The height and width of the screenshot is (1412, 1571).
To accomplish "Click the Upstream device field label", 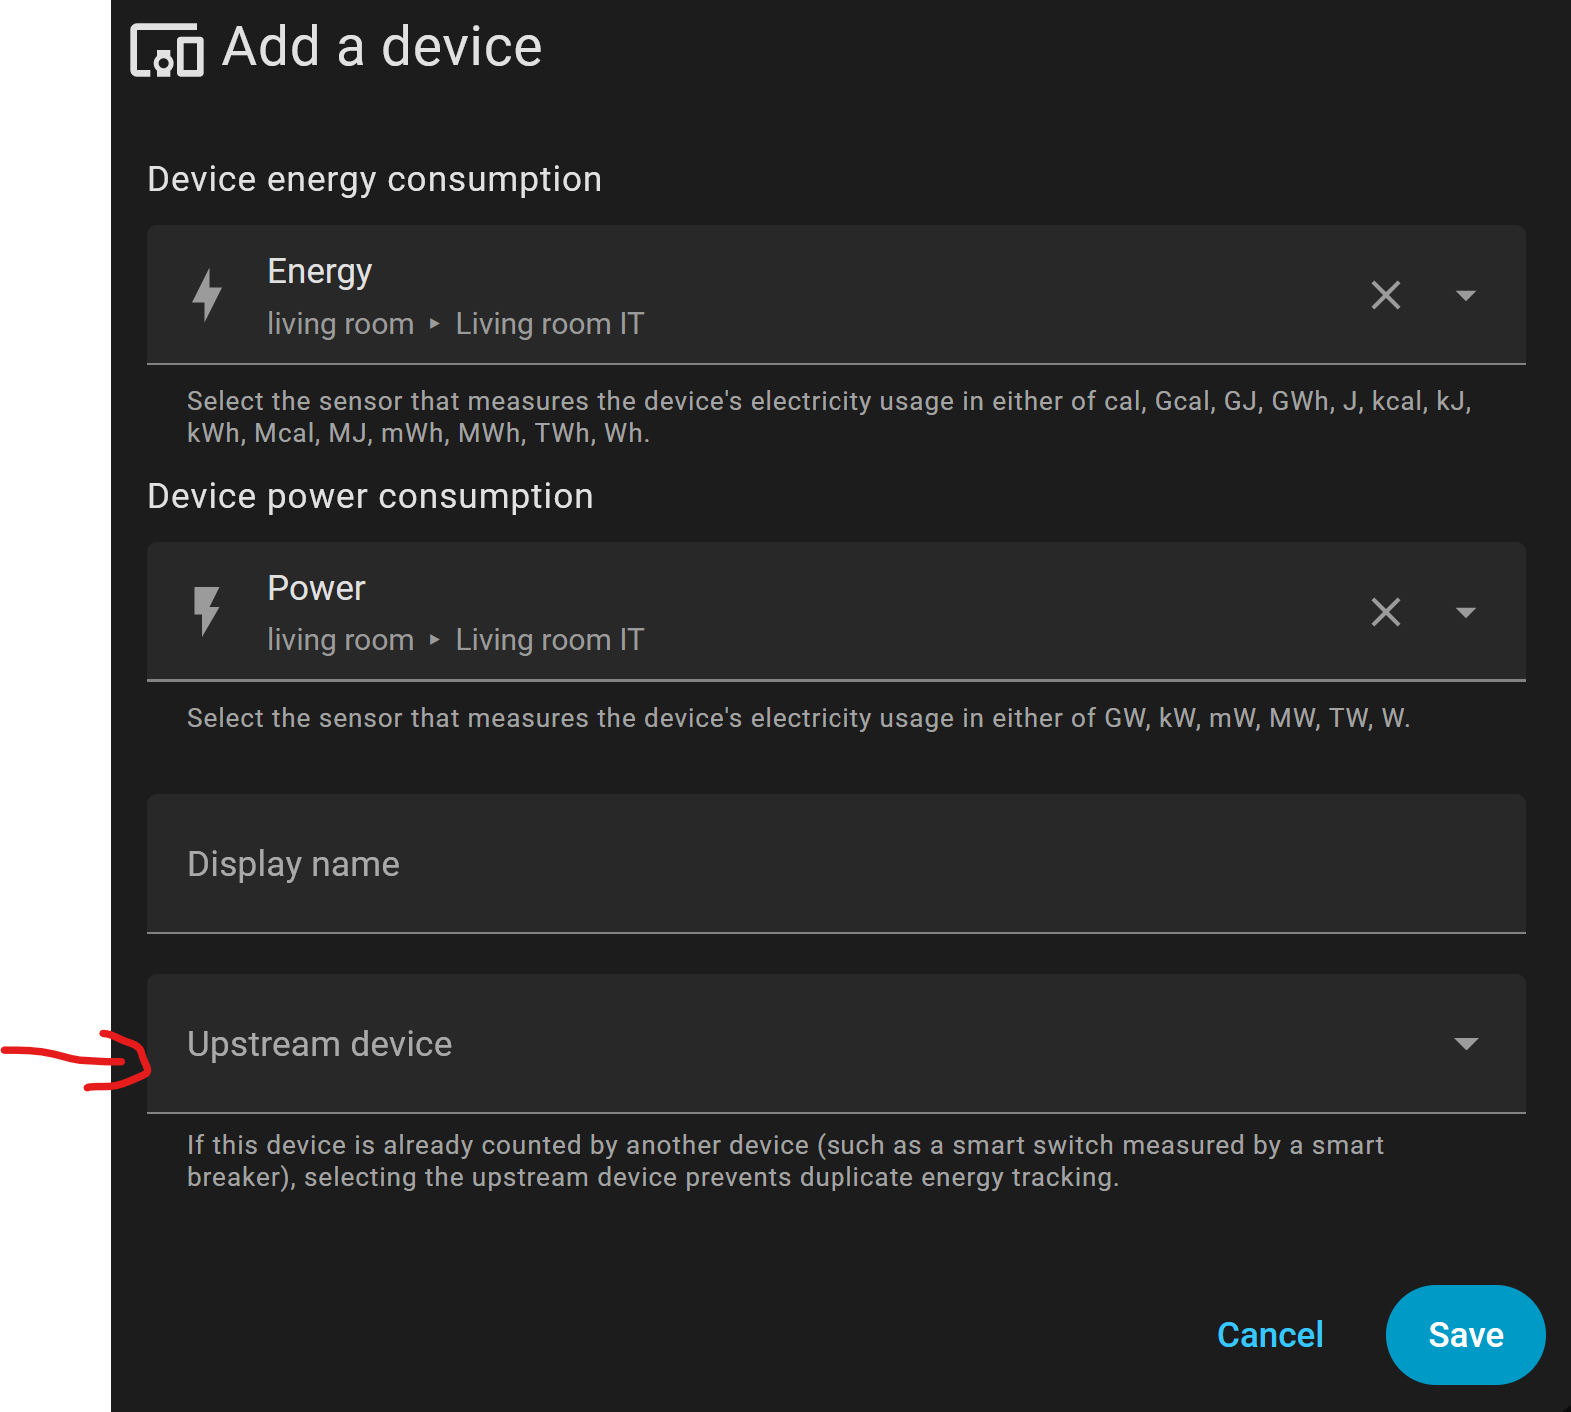I will [x=319, y=1044].
